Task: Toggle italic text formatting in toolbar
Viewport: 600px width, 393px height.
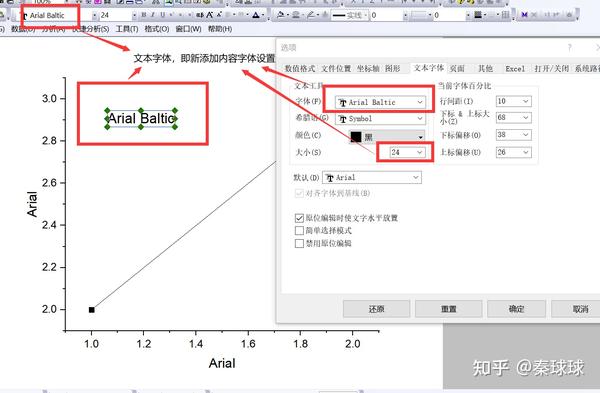Action: 153,15
